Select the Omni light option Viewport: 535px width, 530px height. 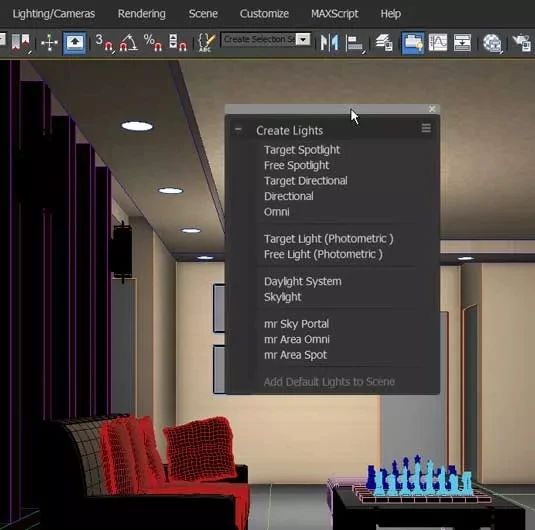click(276, 212)
